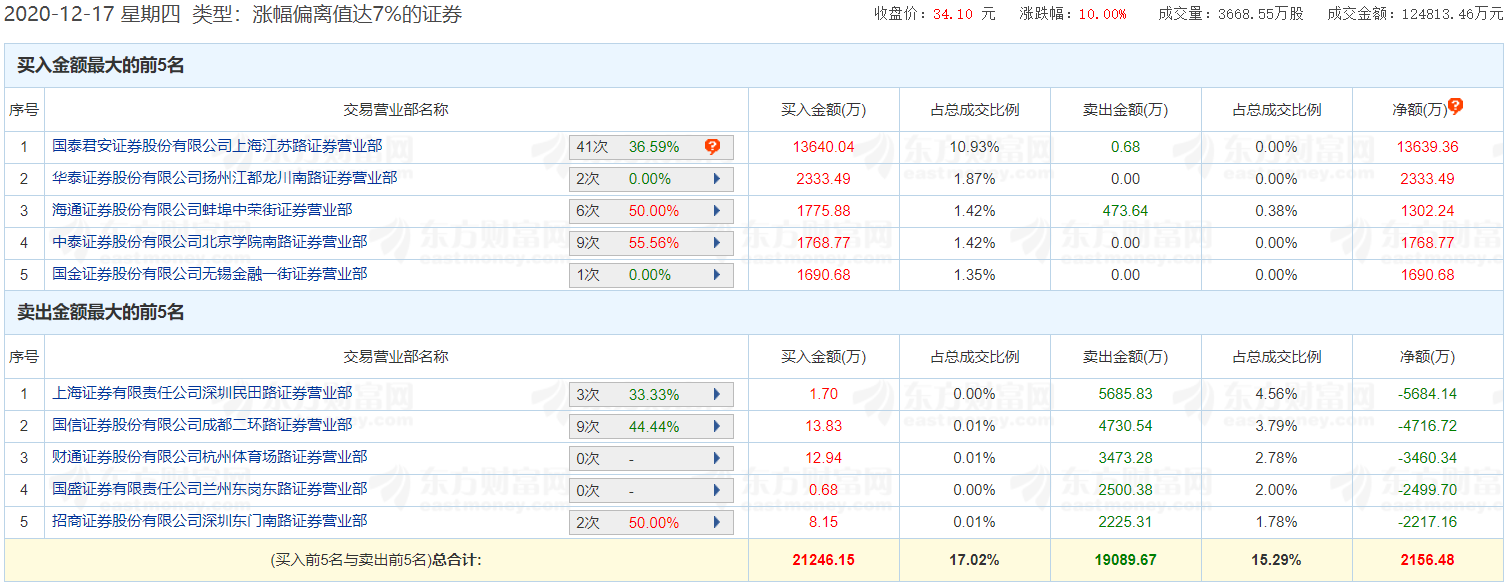Open 上海证券深圳民田路证券营业部 link
Viewport: 1507px width, 586px height.
pyautogui.click(x=202, y=393)
